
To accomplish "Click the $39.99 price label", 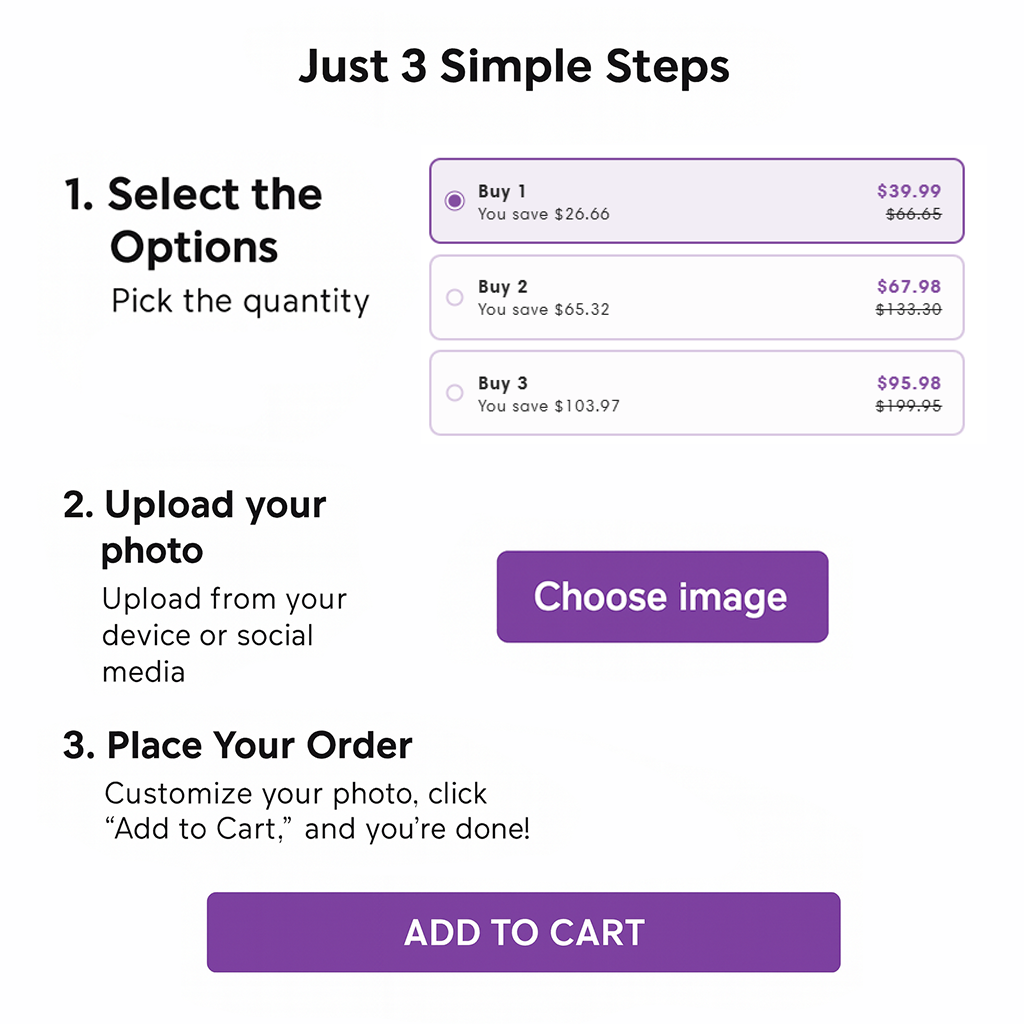I will pos(908,191).
